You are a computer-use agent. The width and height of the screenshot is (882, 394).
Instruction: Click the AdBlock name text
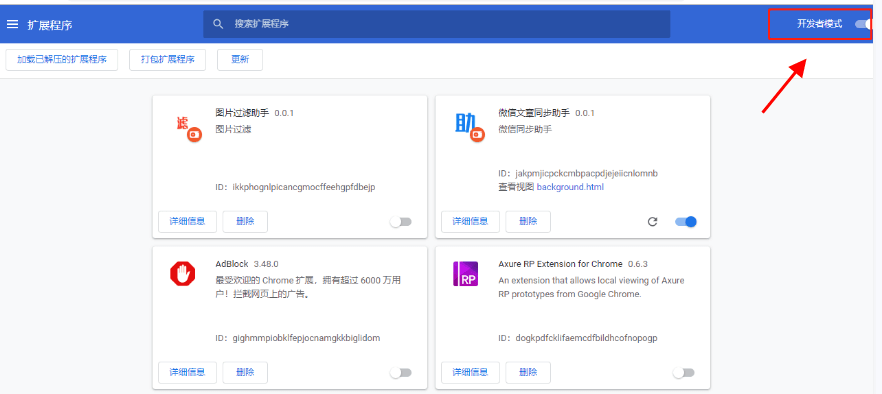tap(232, 264)
